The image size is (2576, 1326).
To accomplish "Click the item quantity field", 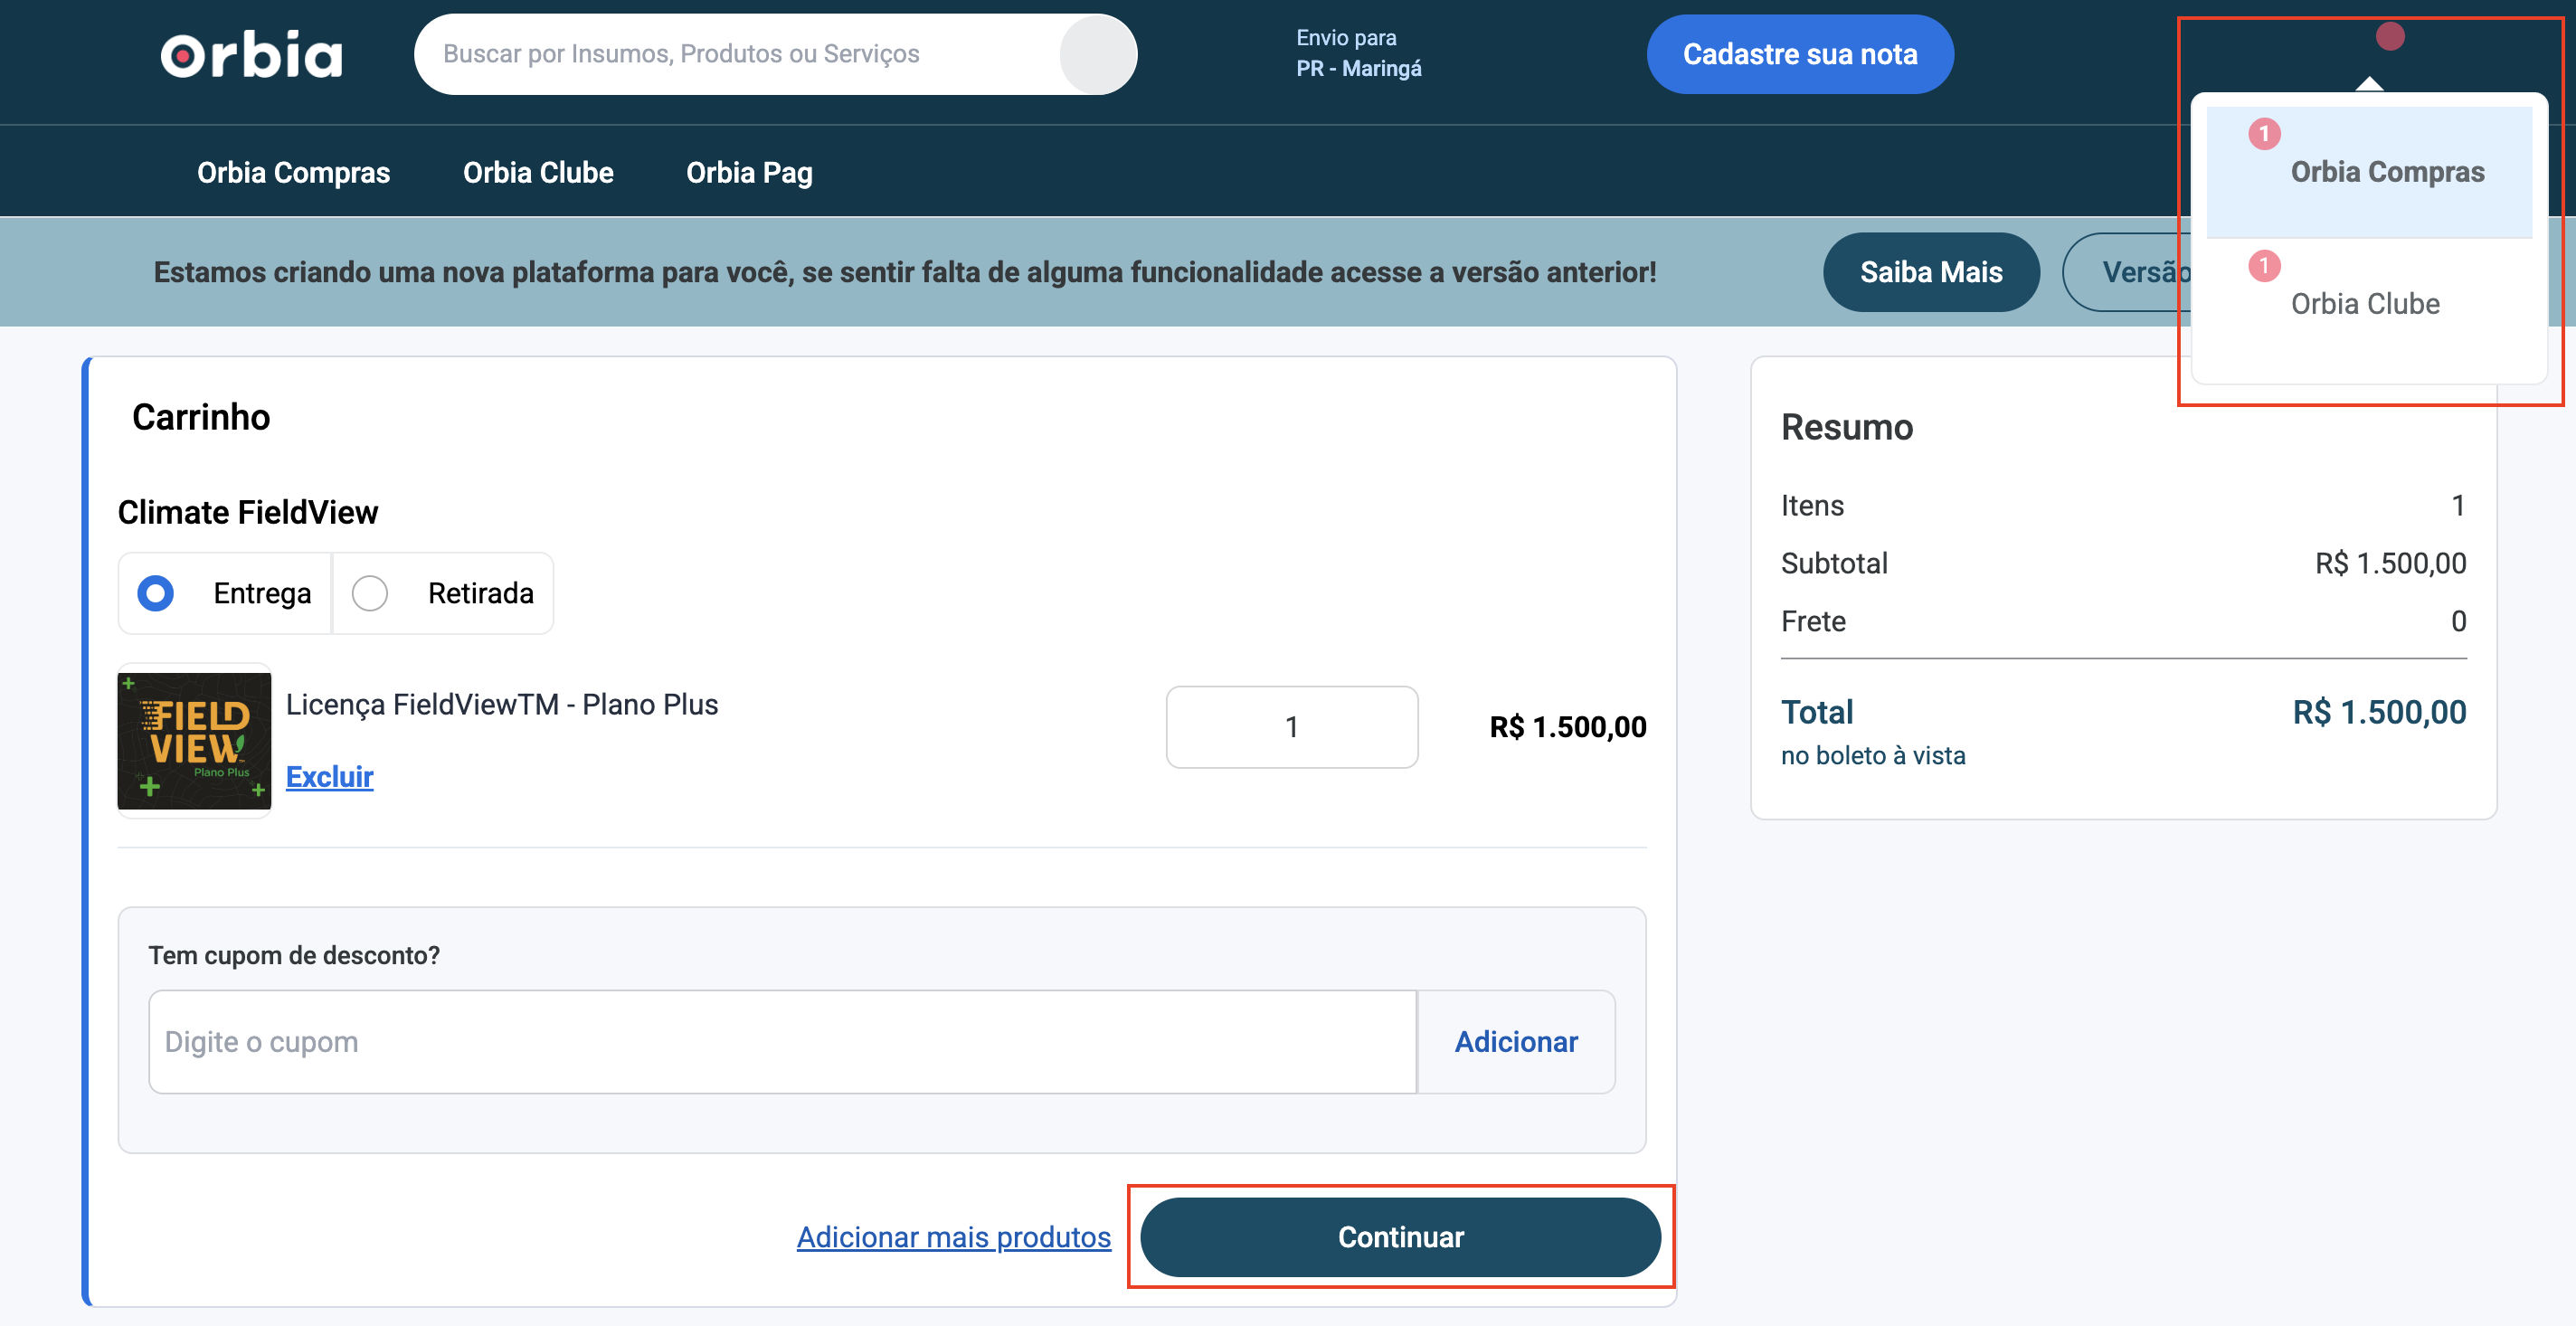I will pos(1291,727).
